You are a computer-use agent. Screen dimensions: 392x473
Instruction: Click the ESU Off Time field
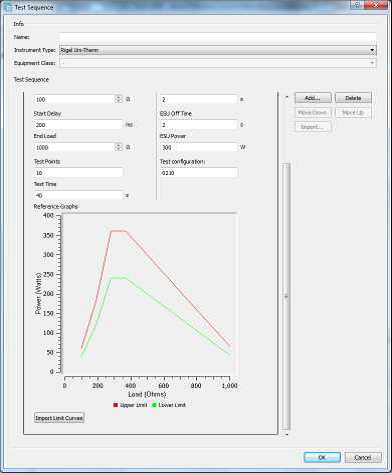(x=199, y=125)
